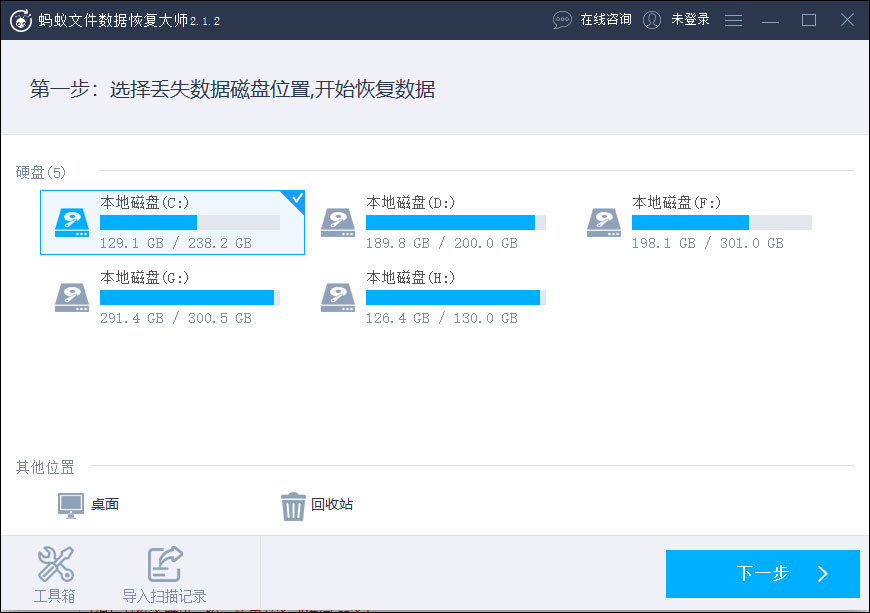
Task: Click the disk G: 291.4 GB capacity text
Action: pyautogui.click(x=132, y=318)
